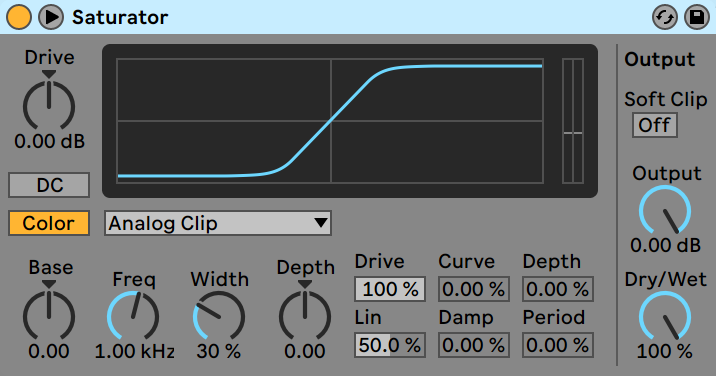Image resolution: width=716 pixels, height=376 pixels.
Task: Click the Output gain knob
Action: click(665, 211)
